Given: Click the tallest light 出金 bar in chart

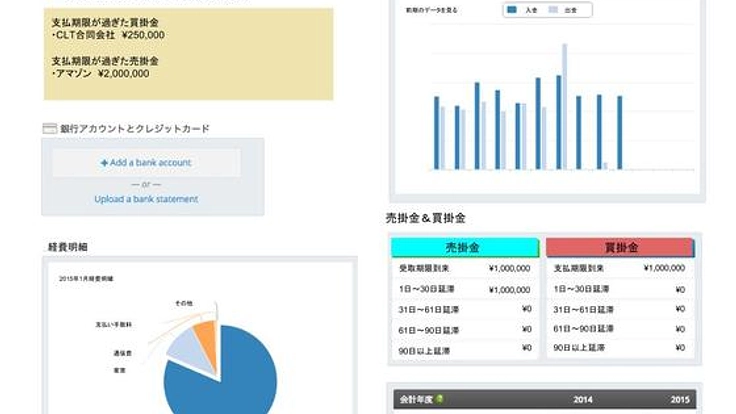Looking at the screenshot, I should (x=565, y=107).
